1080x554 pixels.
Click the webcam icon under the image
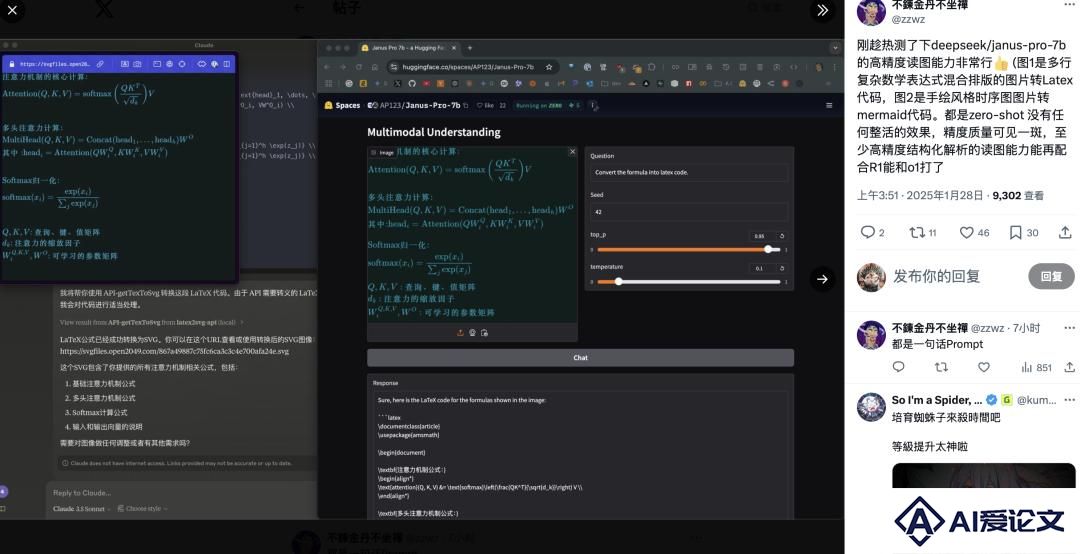(472, 333)
